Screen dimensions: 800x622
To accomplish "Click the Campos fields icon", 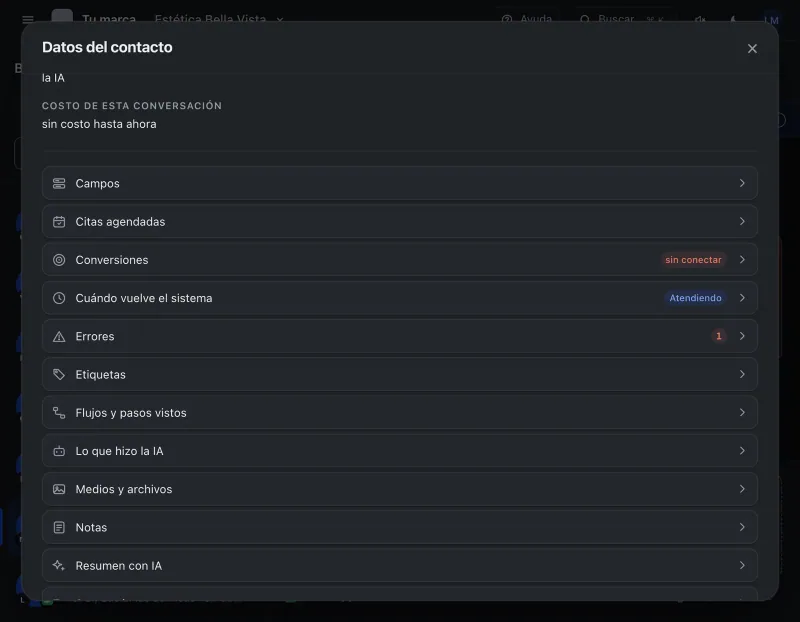I will (59, 183).
